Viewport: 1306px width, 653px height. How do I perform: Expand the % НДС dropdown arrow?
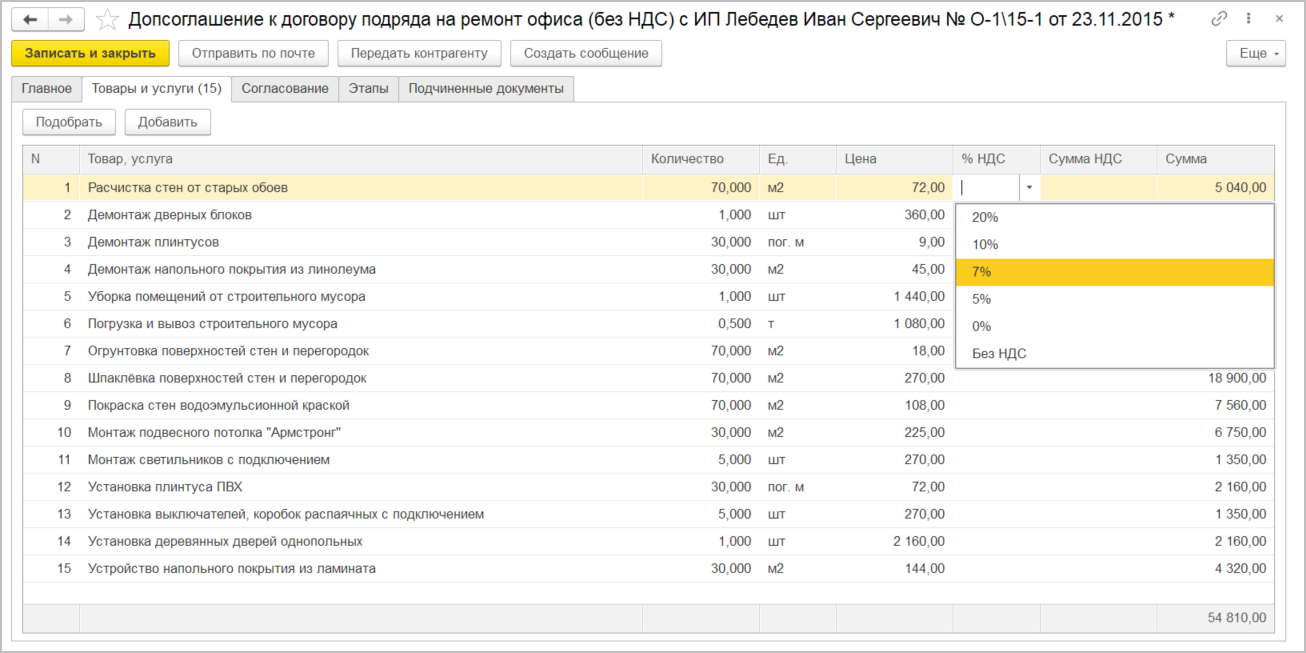tap(1029, 187)
